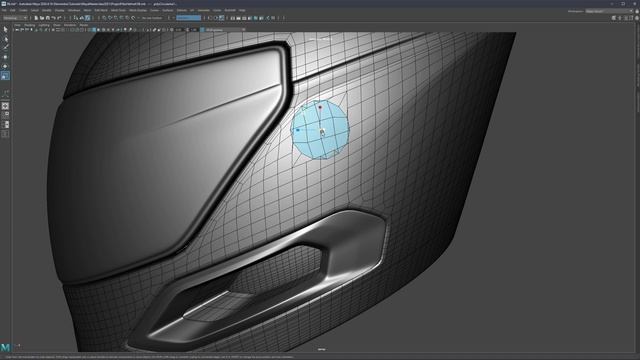Toggle snap to curves

click(110, 18)
